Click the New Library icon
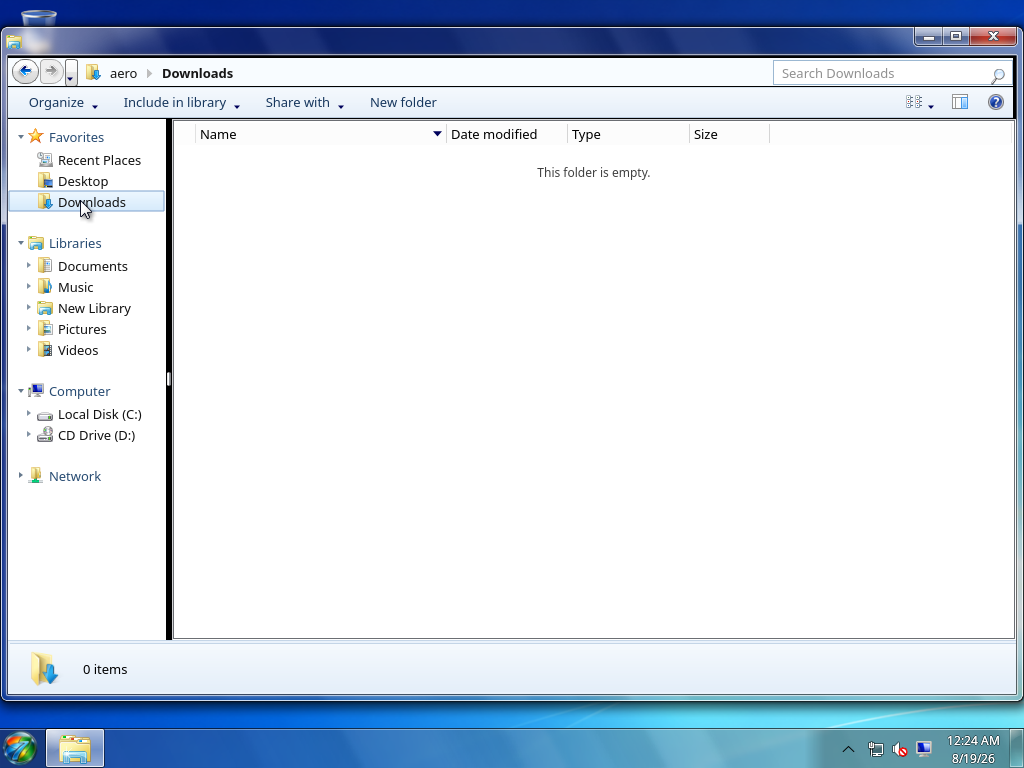Viewport: 1024px width, 768px height. coord(45,308)
